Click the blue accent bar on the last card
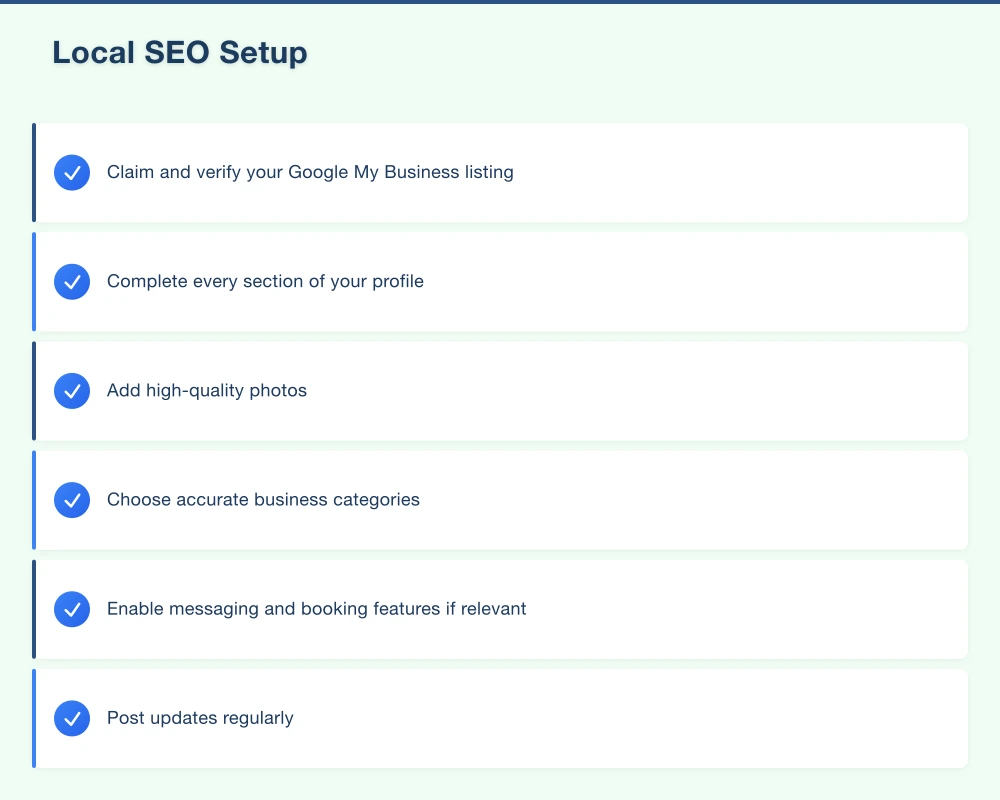 [35, 718]
